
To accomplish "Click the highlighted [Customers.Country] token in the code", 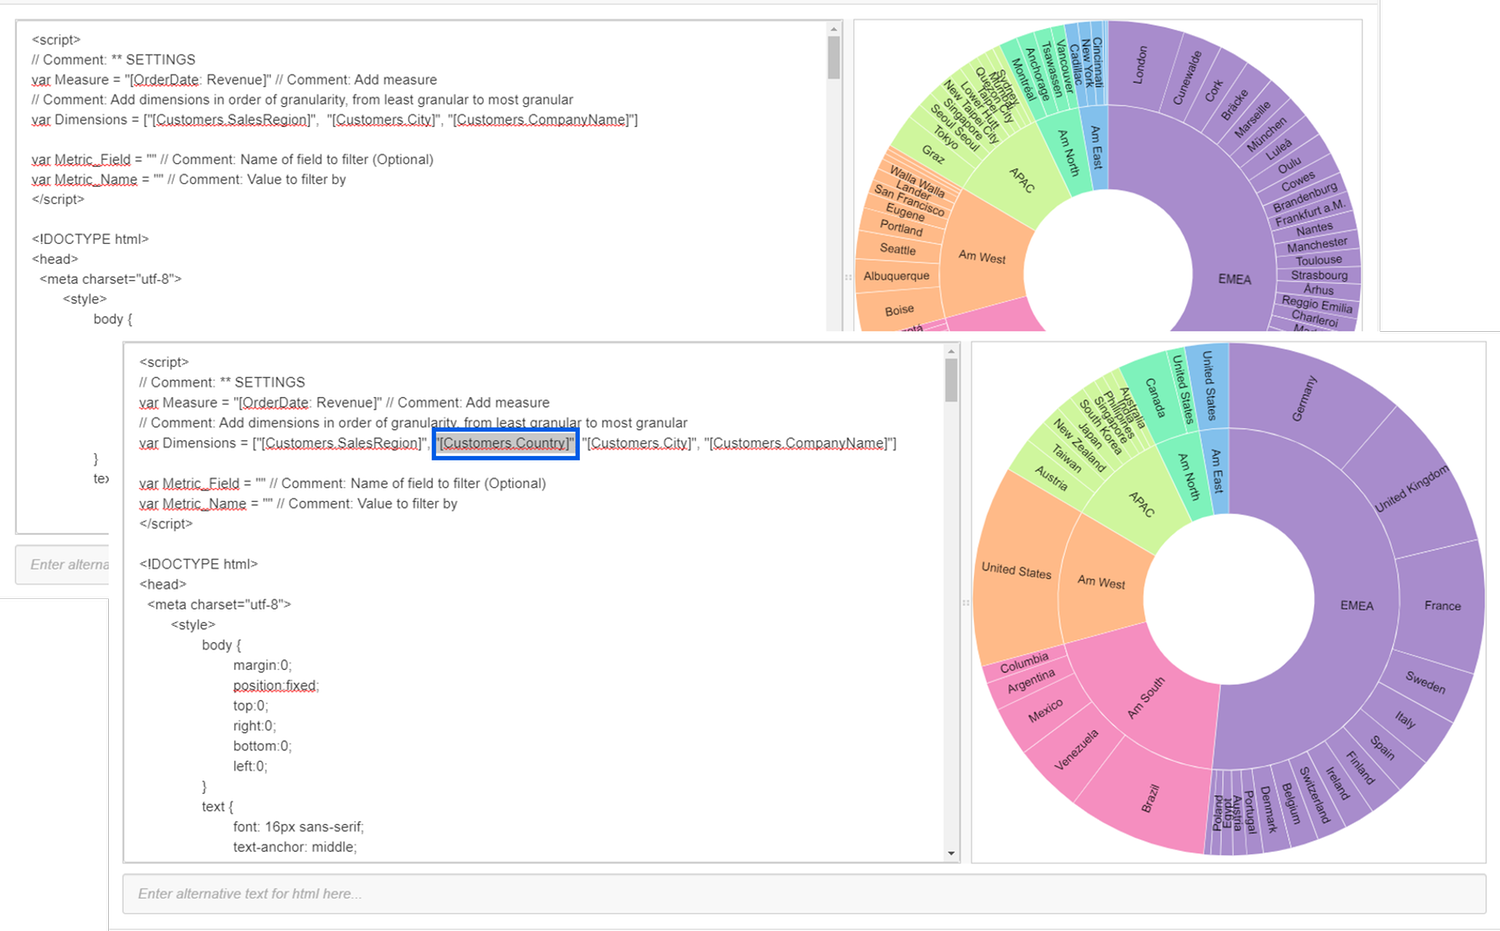I will click(x=505, y=443).
